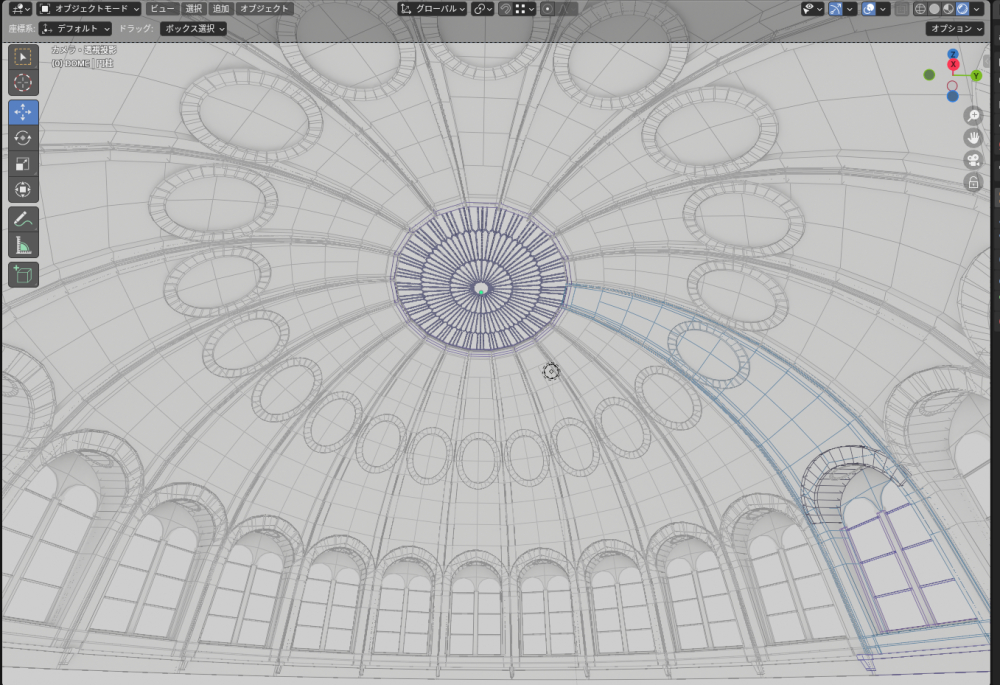The image size is (1000, 685).
Task: Click the カメラ・透視投影 view label
Action: [84, 50]
